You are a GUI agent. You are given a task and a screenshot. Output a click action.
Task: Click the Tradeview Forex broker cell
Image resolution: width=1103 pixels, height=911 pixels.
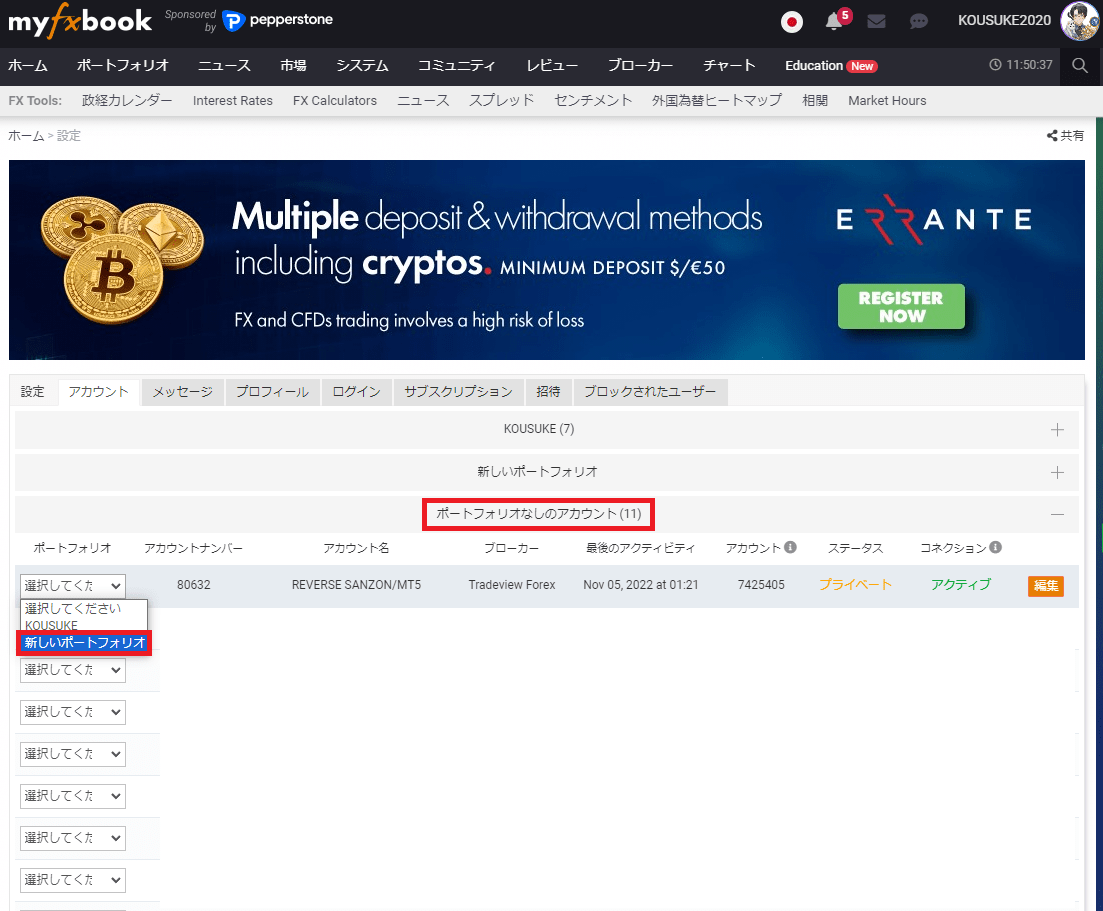pos(512,585)
